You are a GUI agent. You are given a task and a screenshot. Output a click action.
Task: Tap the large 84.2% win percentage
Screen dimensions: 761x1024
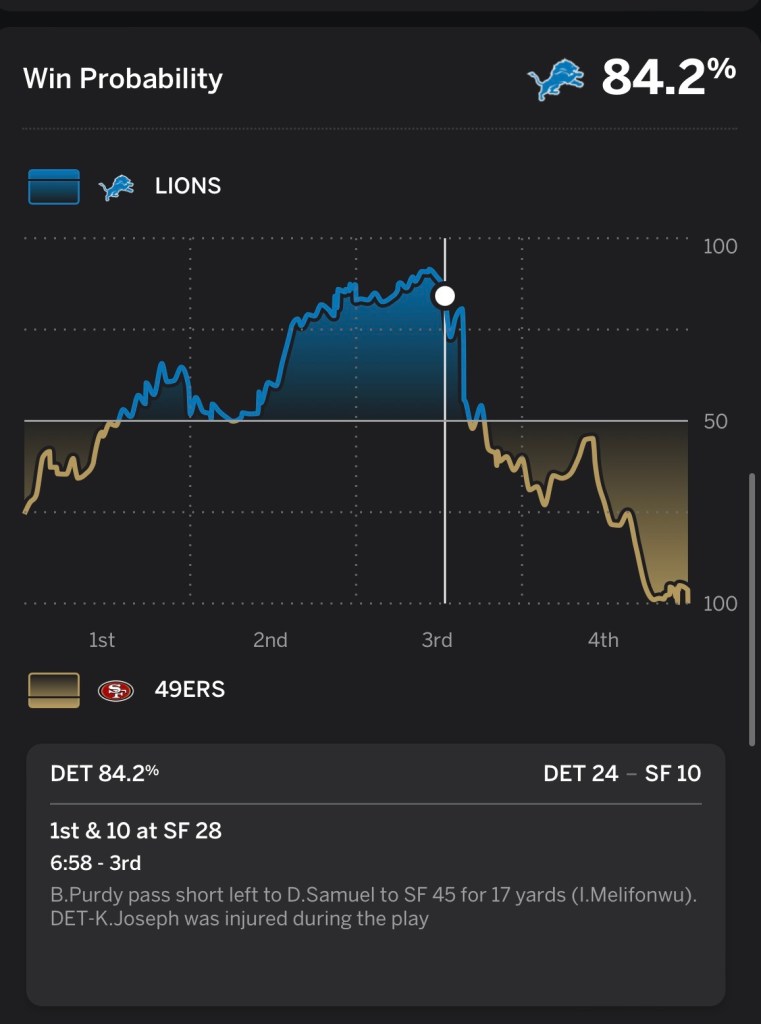click(669, 78)
